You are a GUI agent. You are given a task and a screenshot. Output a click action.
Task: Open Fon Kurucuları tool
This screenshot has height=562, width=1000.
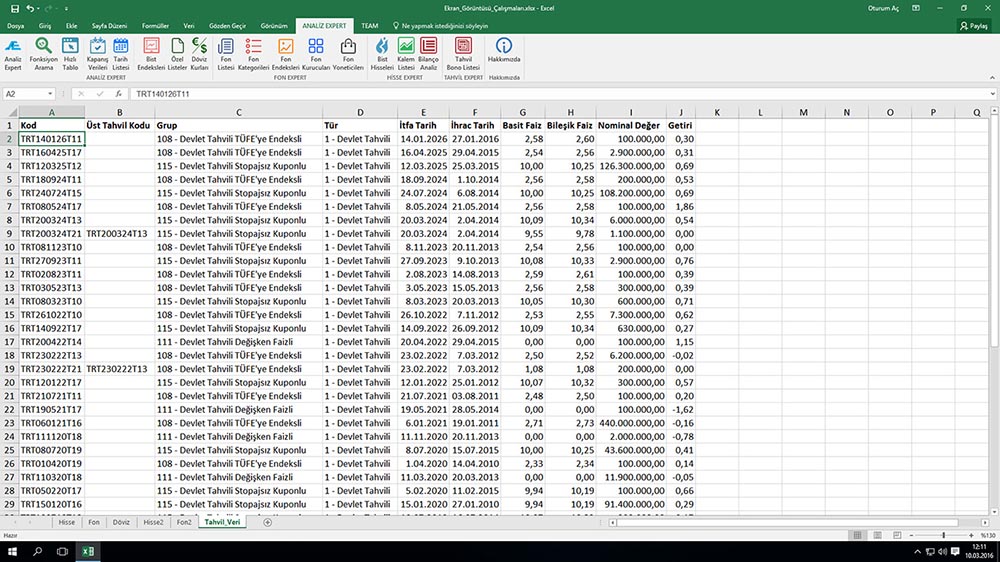tap(316, 54)
